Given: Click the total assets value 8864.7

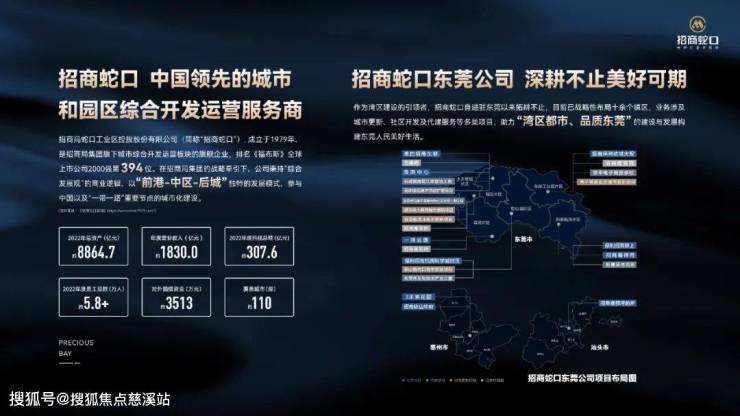Looking at the screenshot, I should [x=96, y=253].
